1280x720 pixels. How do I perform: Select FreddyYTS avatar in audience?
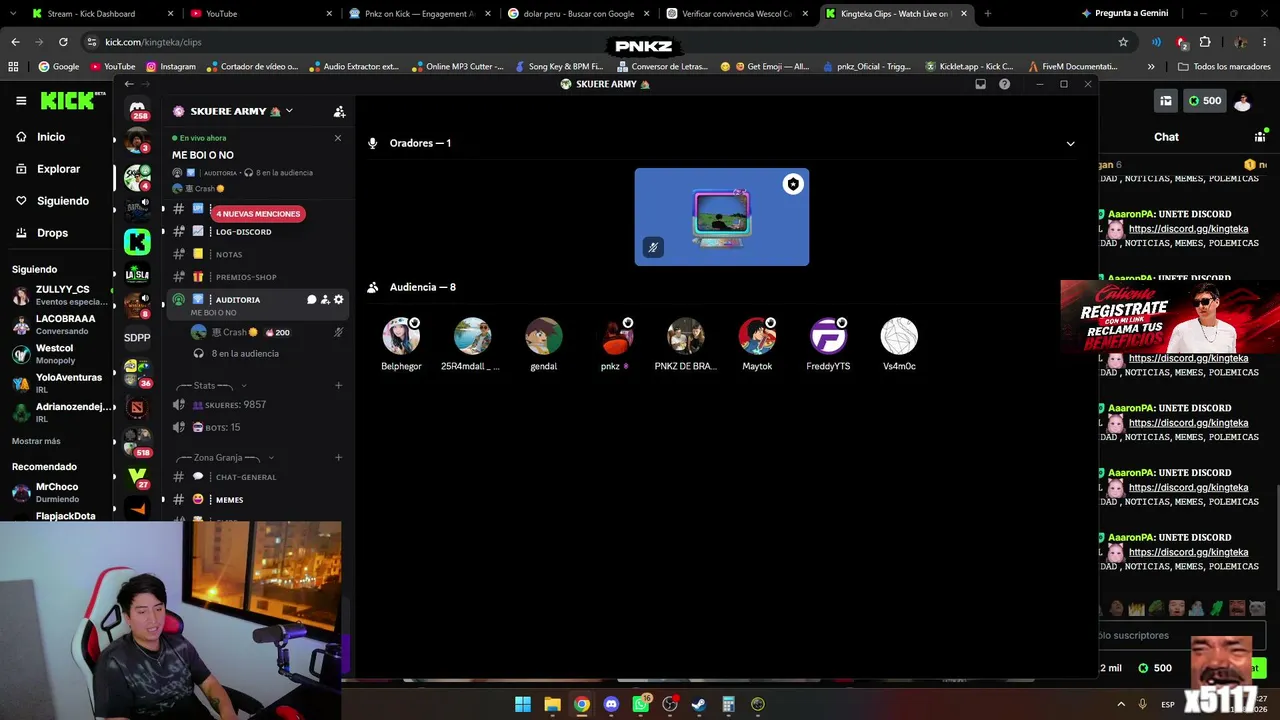(x=828, y=336)
